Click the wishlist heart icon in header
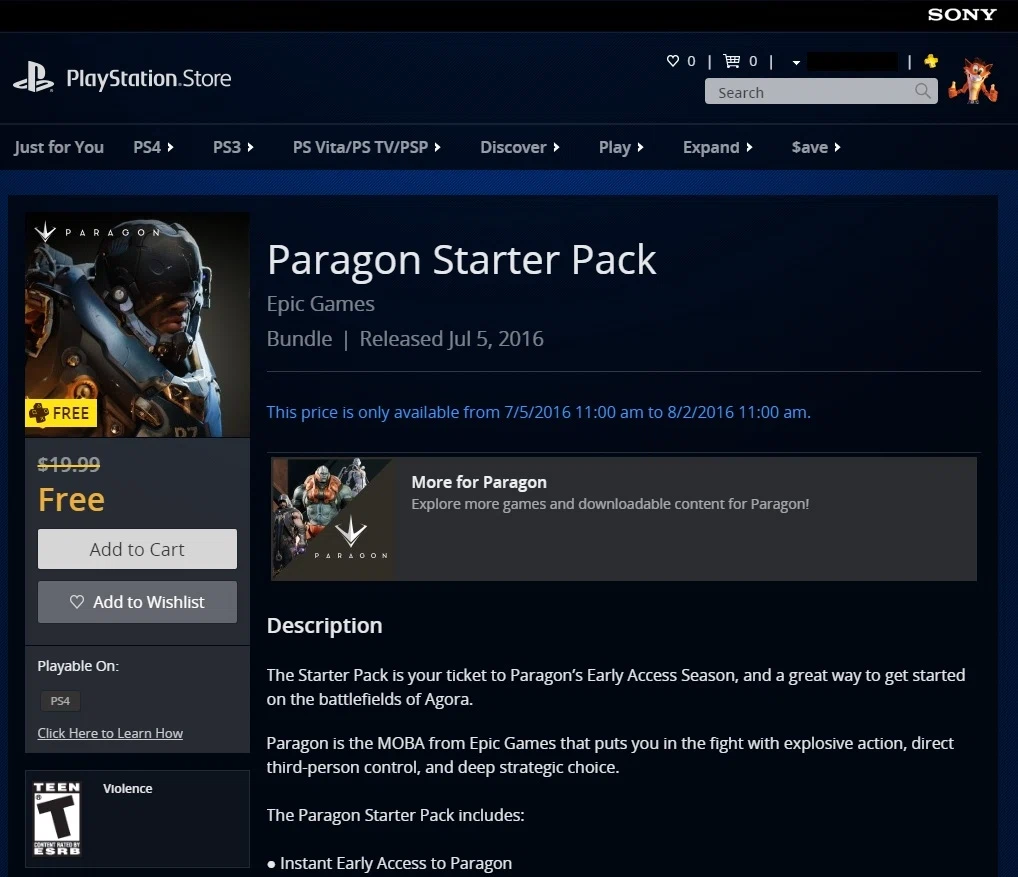Screen dimensions: 1018x877 pyautogui.click(x=673, y=61)
